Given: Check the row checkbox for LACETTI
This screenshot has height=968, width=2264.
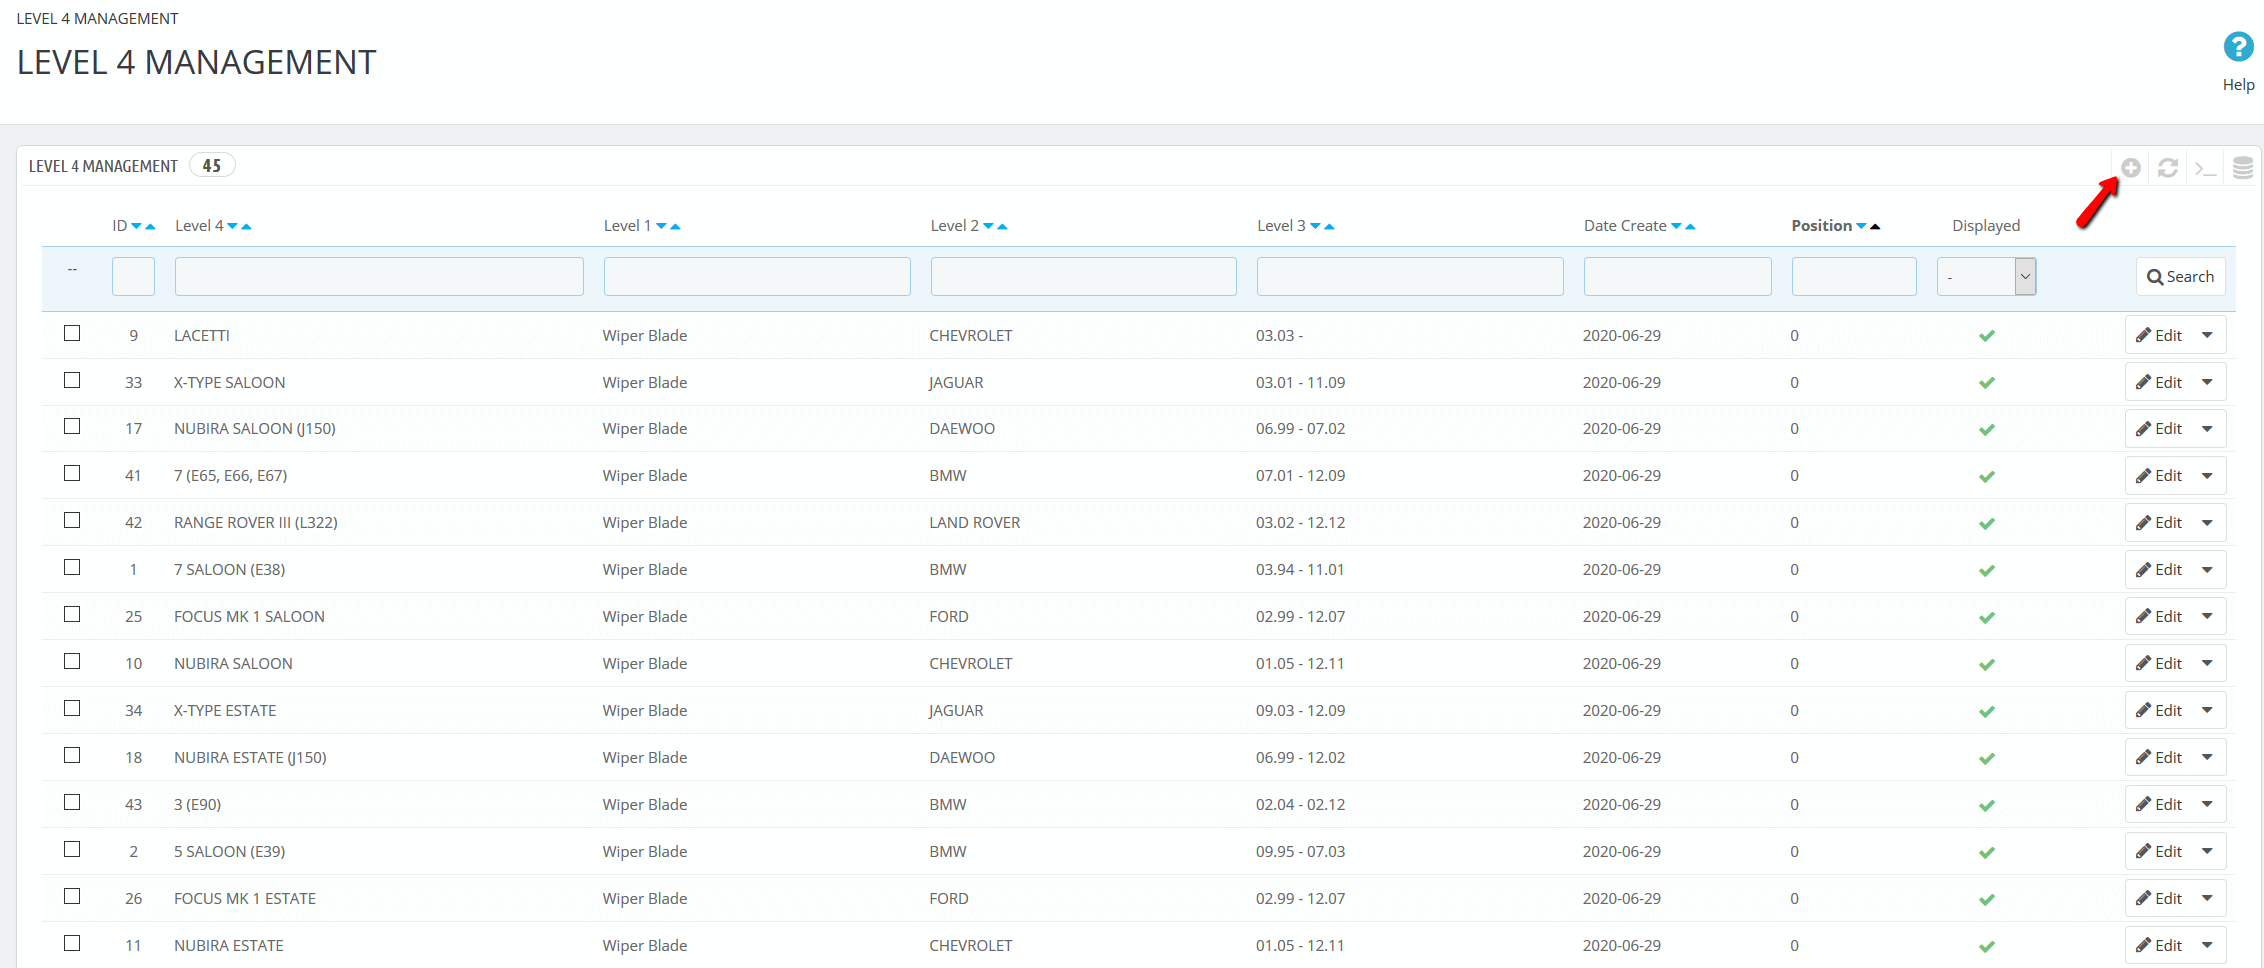Looking at the screenshot, I should click(71, 333).
